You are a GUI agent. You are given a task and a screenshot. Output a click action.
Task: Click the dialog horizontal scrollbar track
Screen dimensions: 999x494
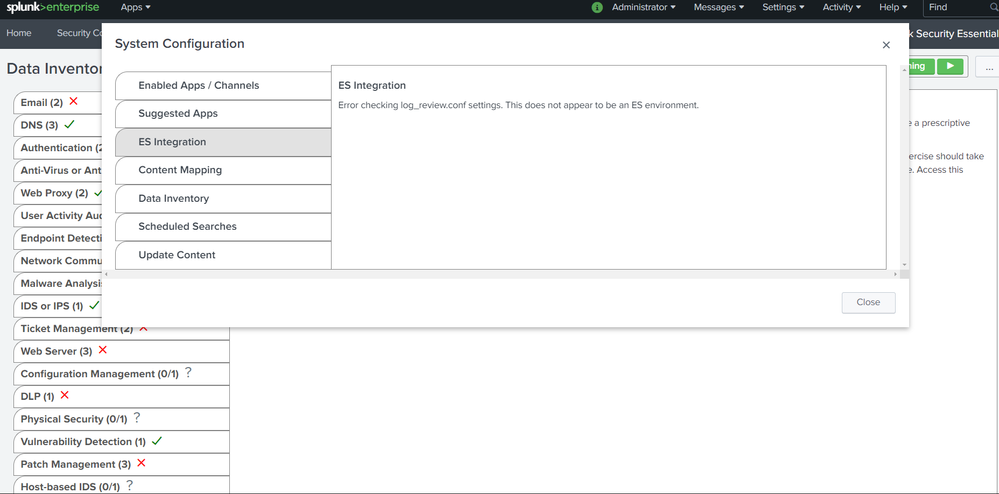(x=500, y=274)
